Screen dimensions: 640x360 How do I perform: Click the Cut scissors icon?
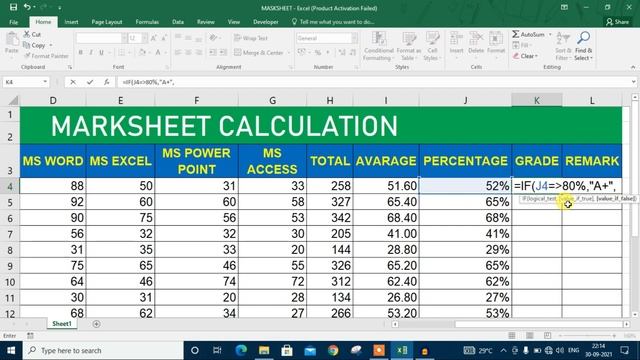click(27, 34)
